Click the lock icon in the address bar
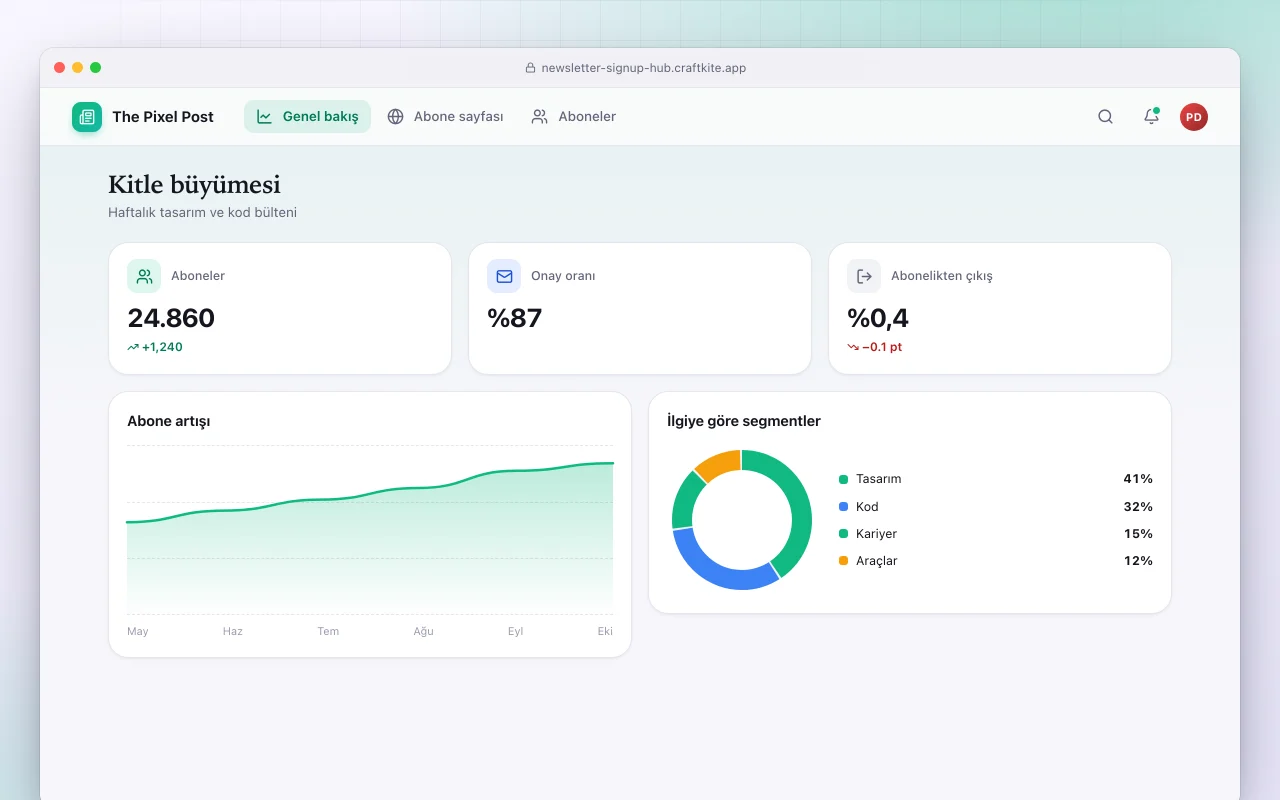 tap(531, 68)
